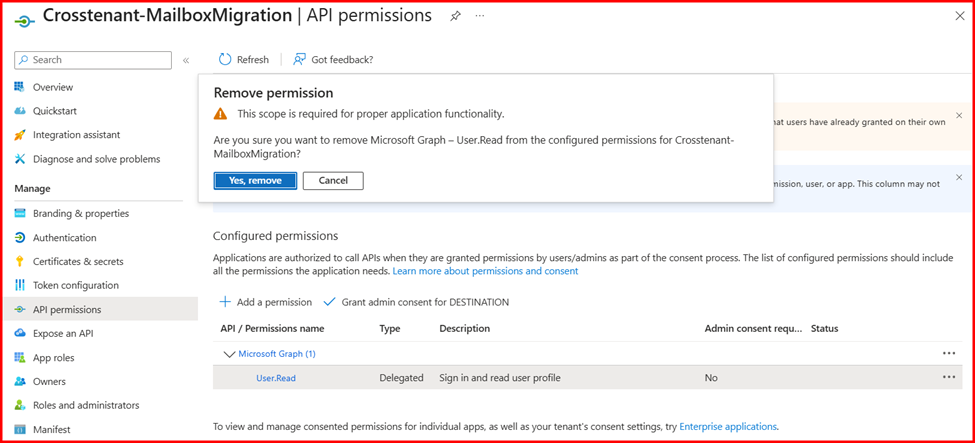Click Add a permission
This screenshot has width=975, height=443.
click(266, 302)
